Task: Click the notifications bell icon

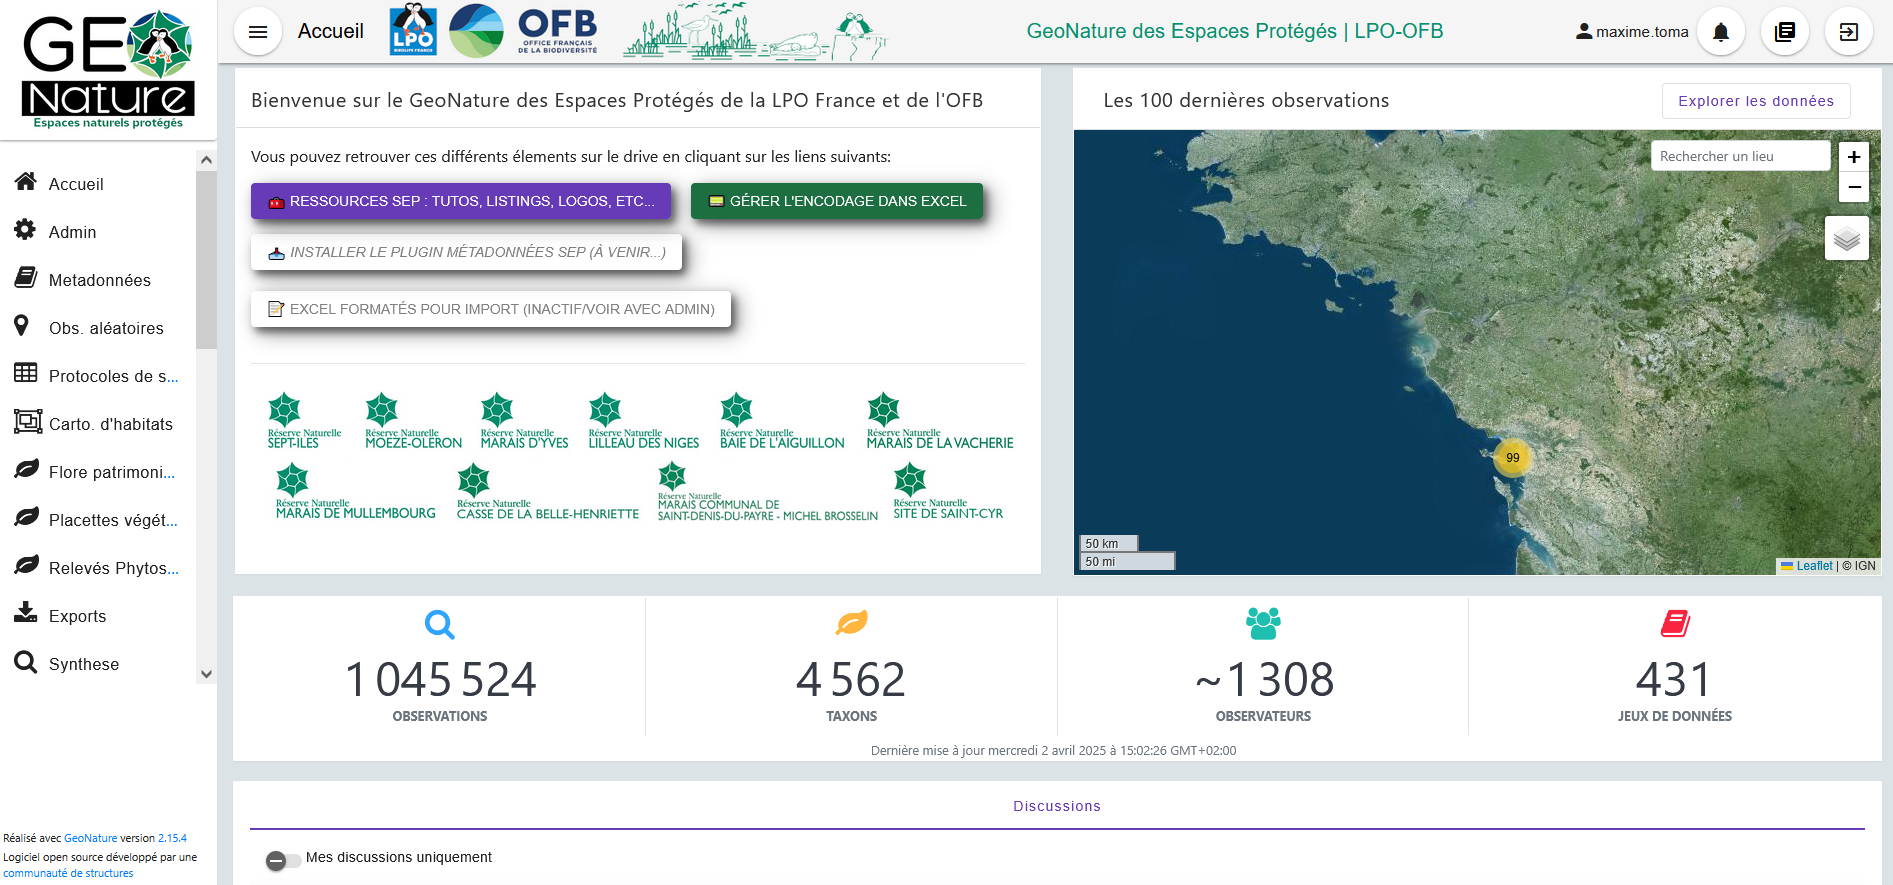Action: [1721, 32]
